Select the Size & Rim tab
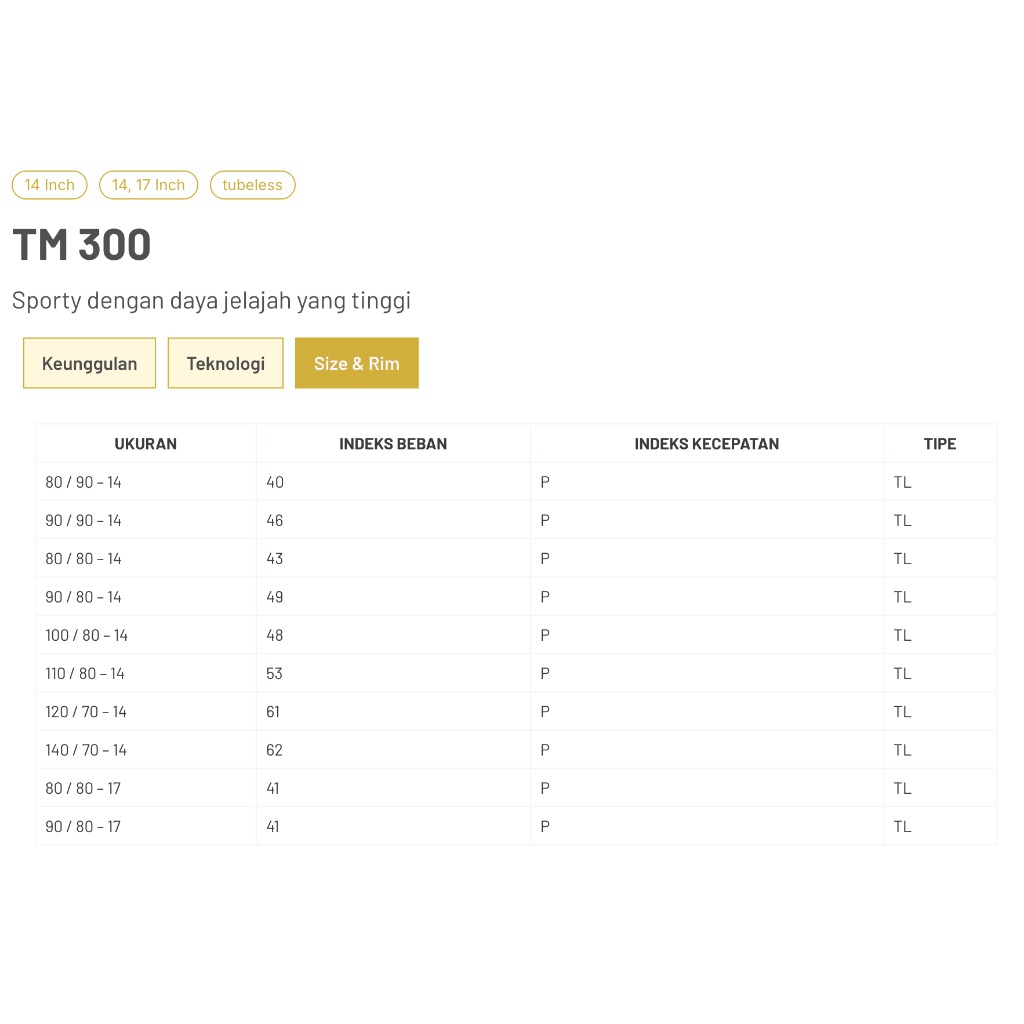This screenshot has width=1024, height=1024. coord(356,363)
